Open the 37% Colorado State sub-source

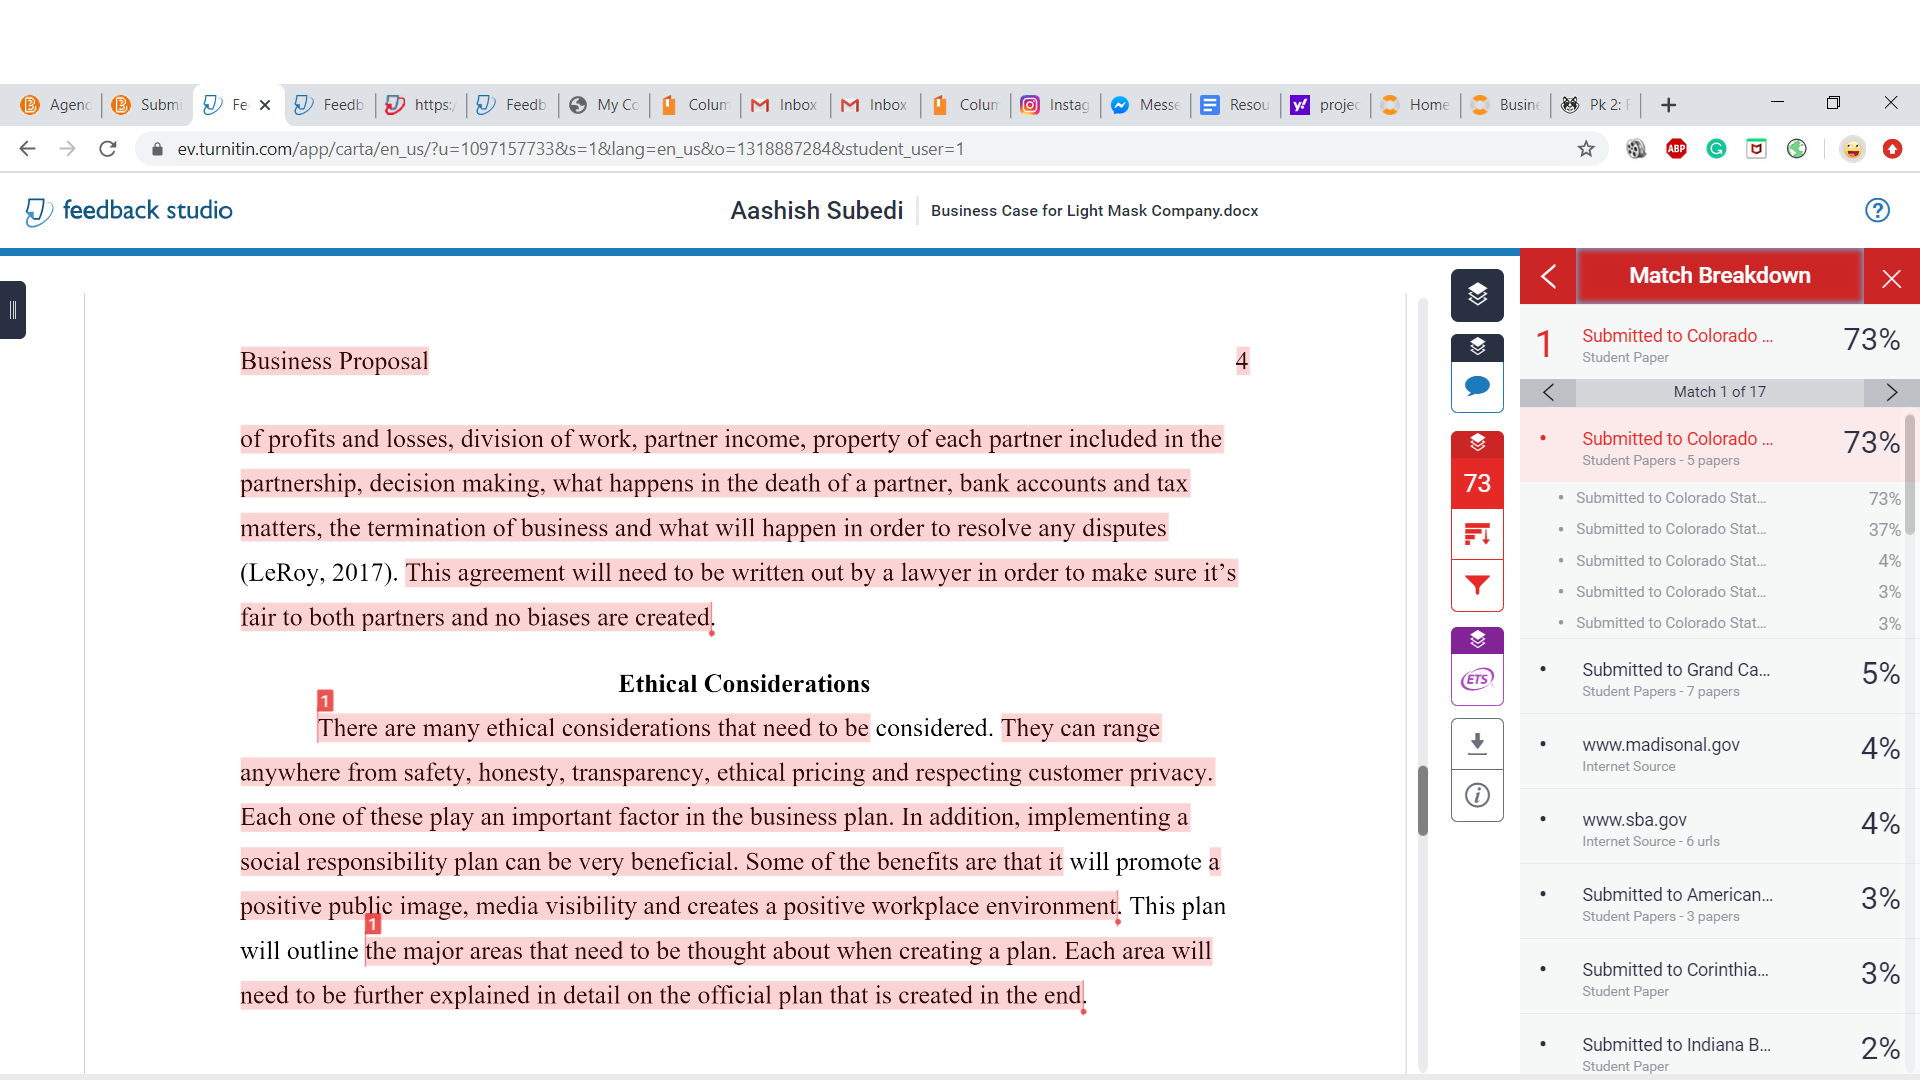[1729, 529]
